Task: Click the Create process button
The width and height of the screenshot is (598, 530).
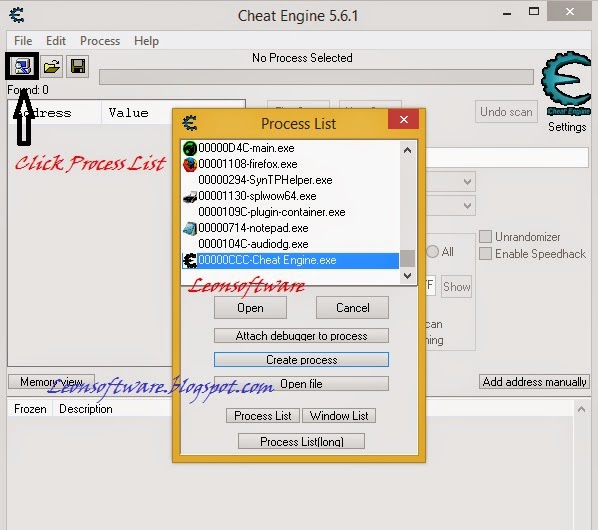Action: tap(301, 360)
